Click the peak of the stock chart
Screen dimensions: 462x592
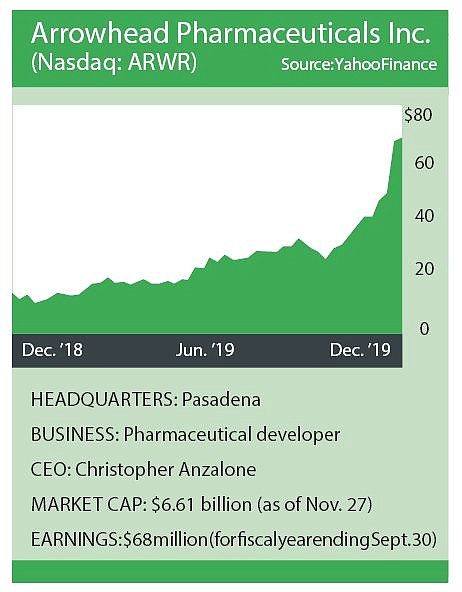pyautogui.click(x=401, y=139)
